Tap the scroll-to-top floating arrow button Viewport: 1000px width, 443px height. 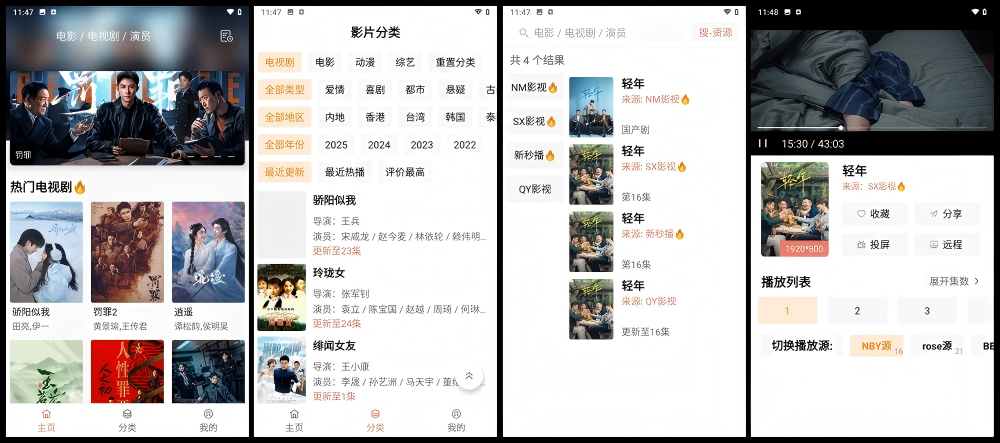tap(469, 376)
